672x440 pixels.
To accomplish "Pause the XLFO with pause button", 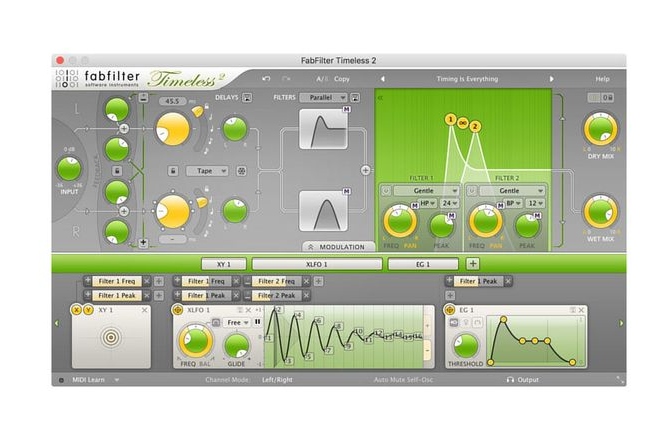I will click(258, 322).
